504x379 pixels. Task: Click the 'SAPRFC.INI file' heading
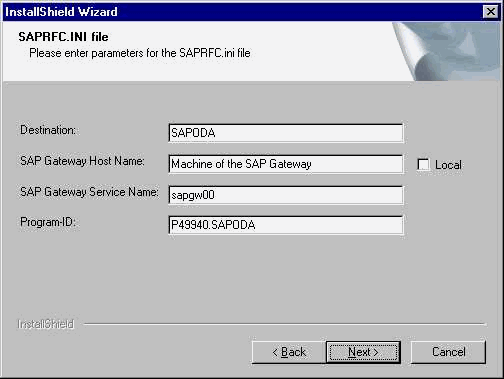click(63, 37)
